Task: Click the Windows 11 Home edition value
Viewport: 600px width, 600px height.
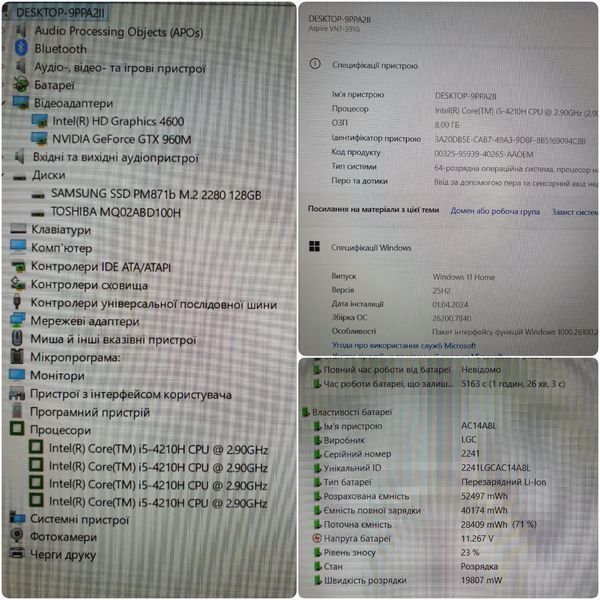Action: [464, 277]
